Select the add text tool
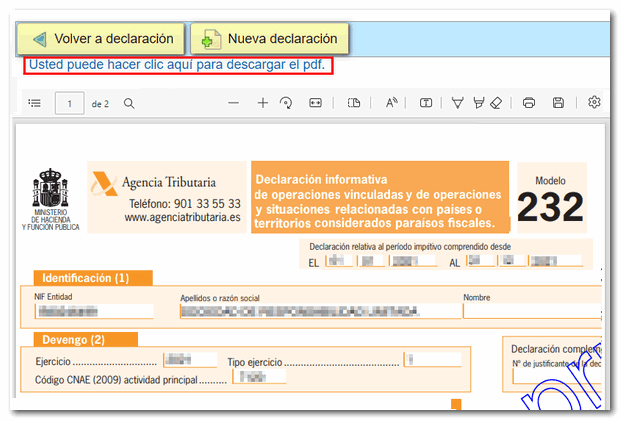This screenshot has width=621, height=421. coord(426,103)
